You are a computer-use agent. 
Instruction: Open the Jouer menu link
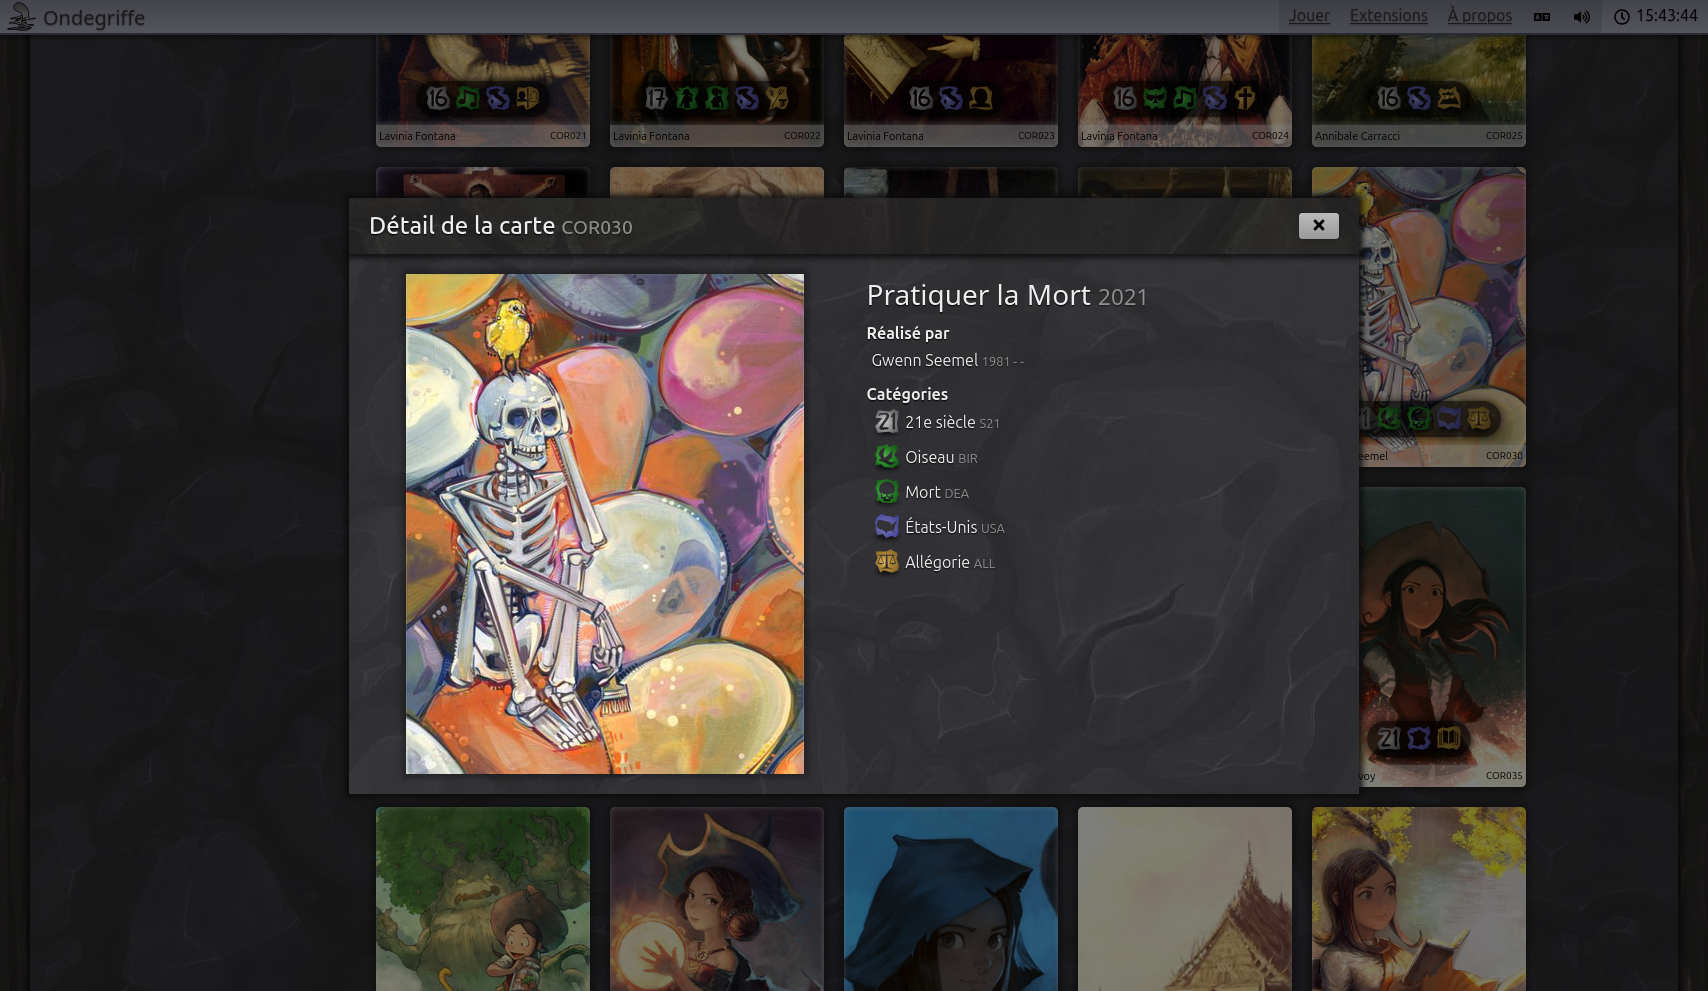pyautogui.click(x=1309, y=16)
